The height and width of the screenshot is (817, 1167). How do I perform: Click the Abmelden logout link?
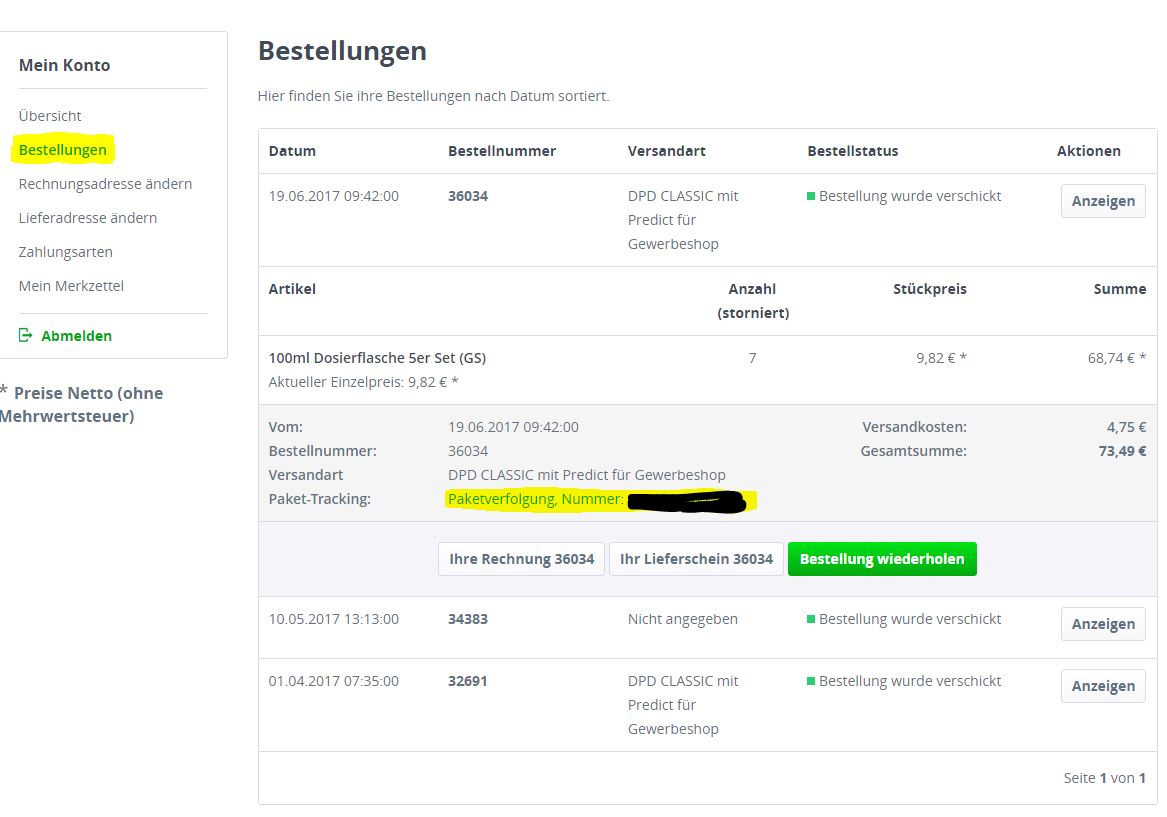(x=77, y=336)
